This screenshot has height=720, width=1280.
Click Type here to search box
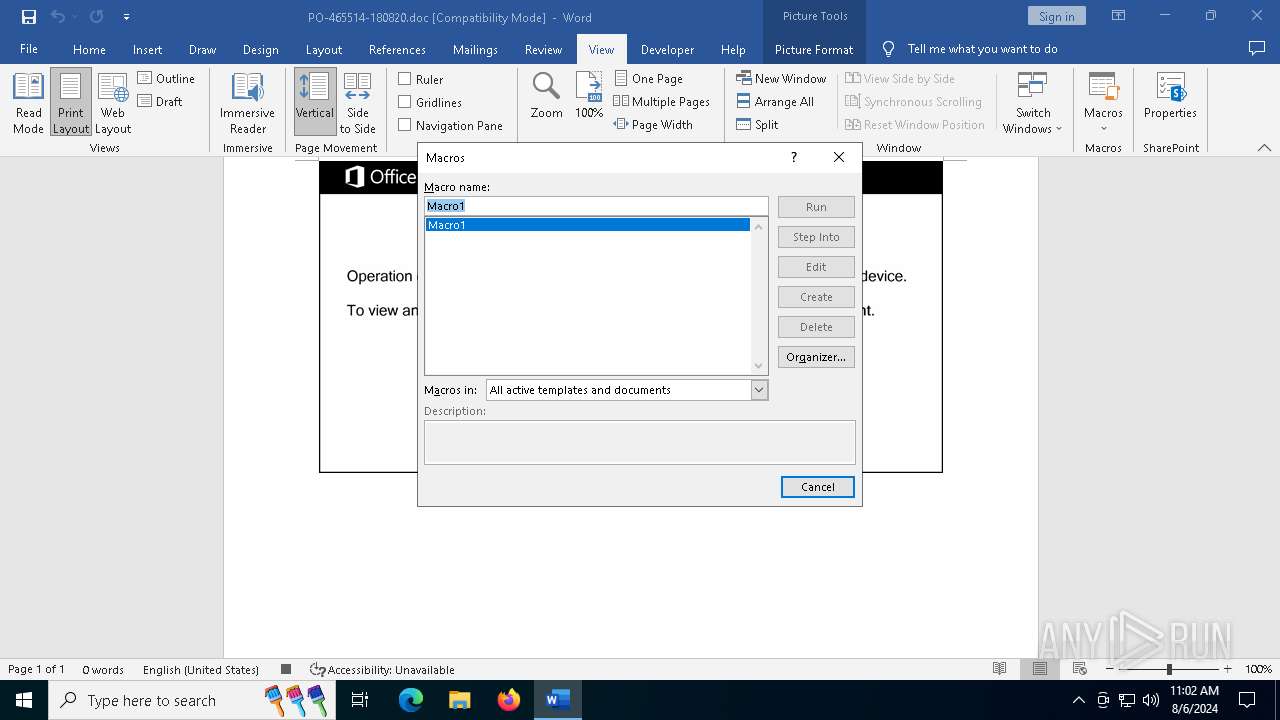[x=190, y=700]
